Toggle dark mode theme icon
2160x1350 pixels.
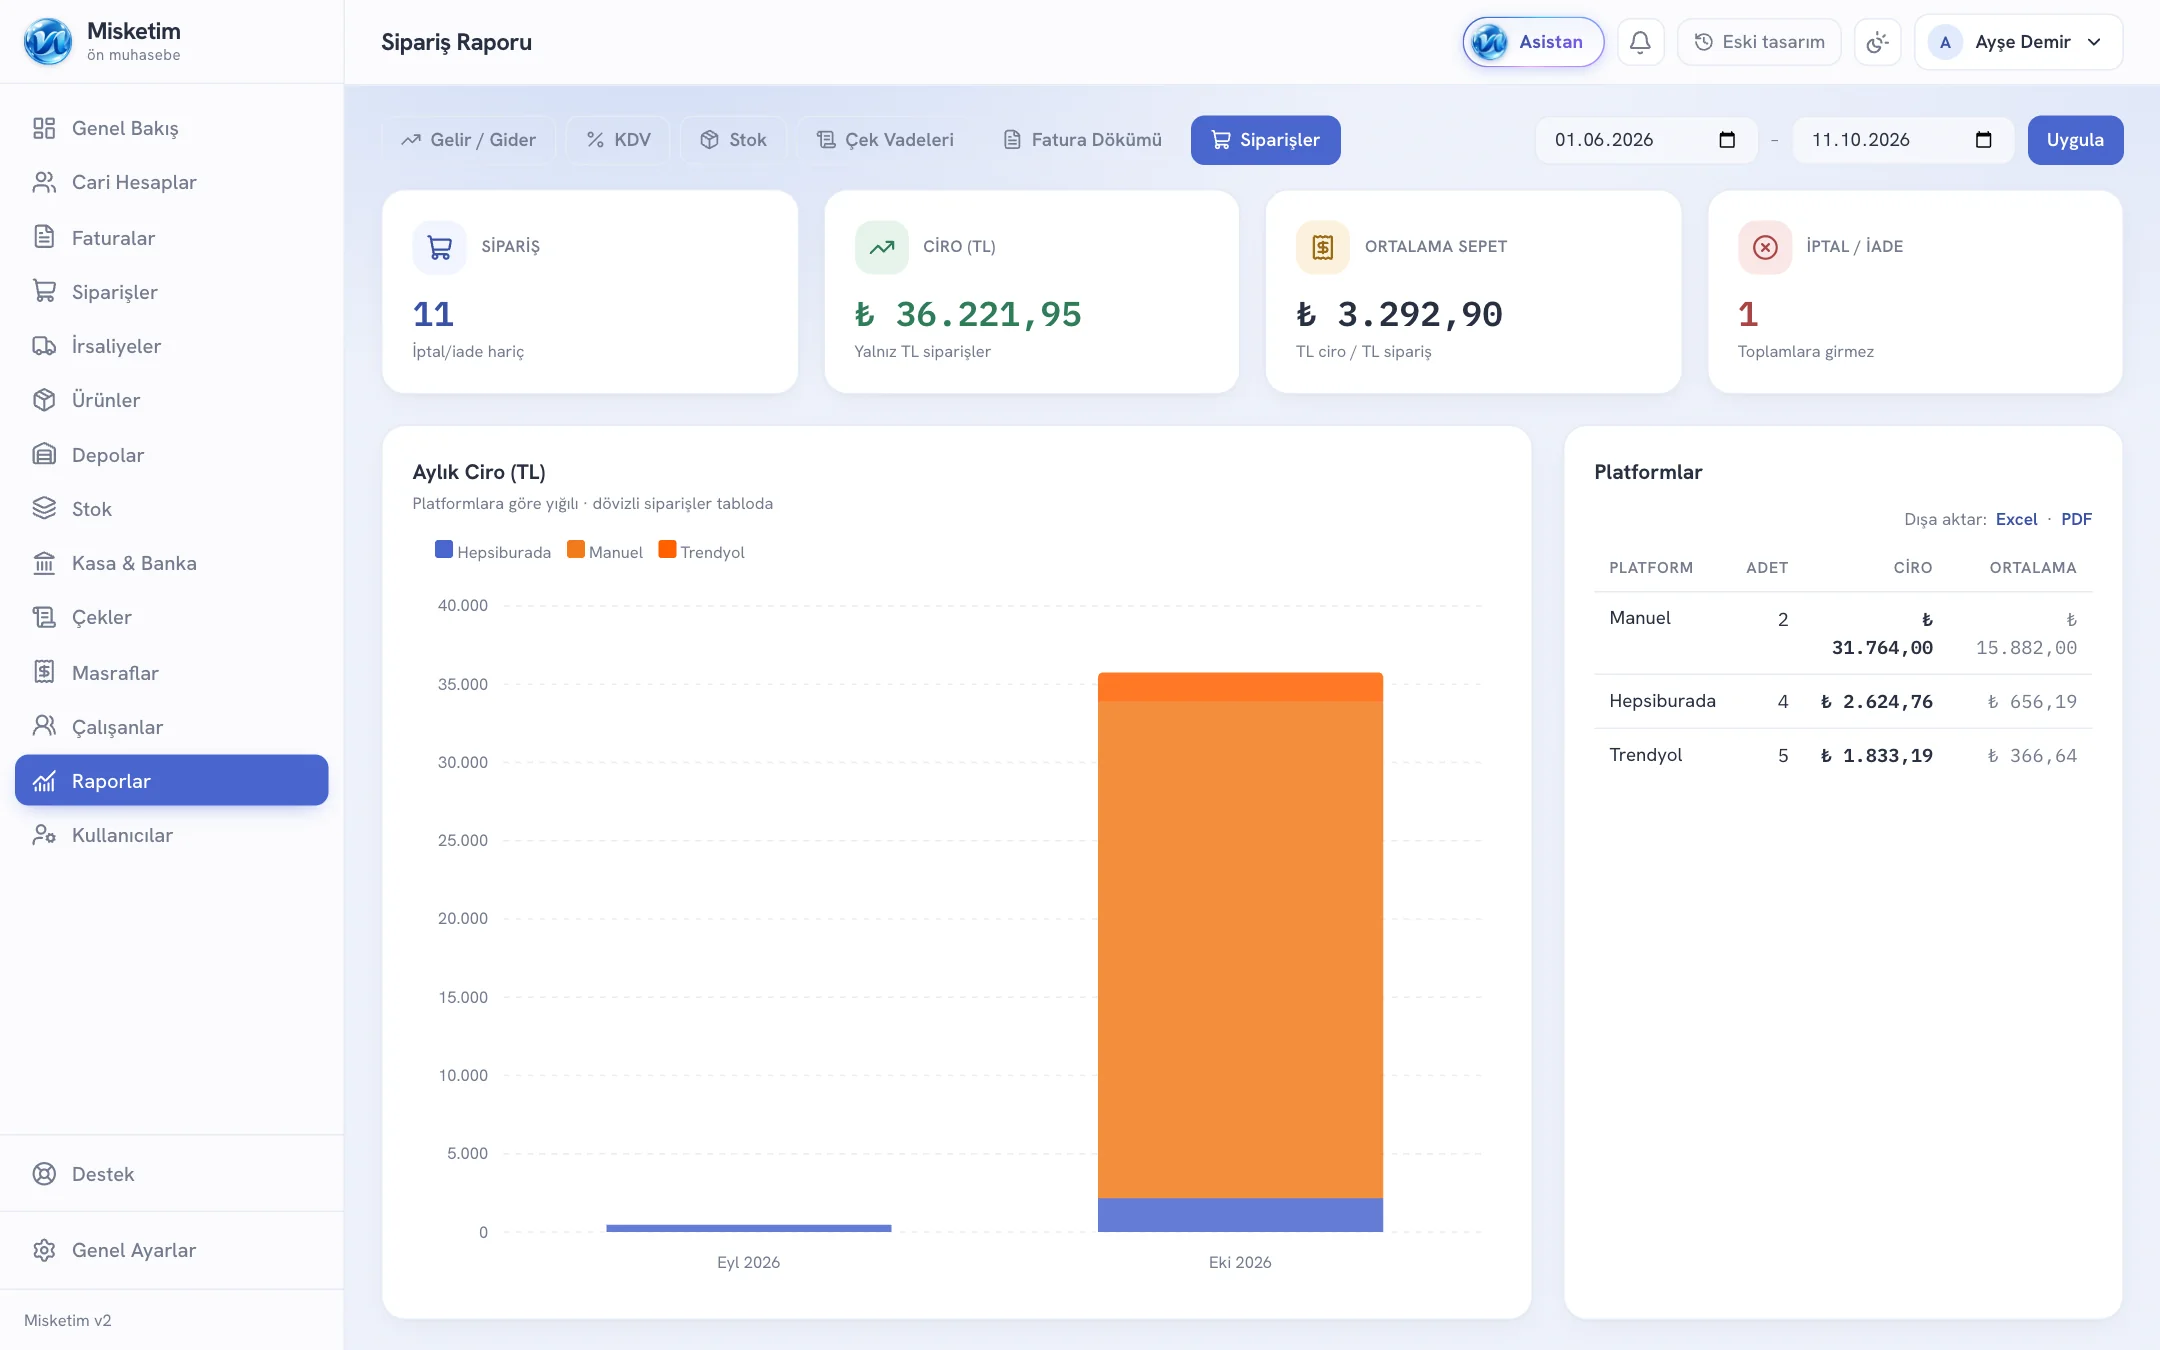[1877, 42]
